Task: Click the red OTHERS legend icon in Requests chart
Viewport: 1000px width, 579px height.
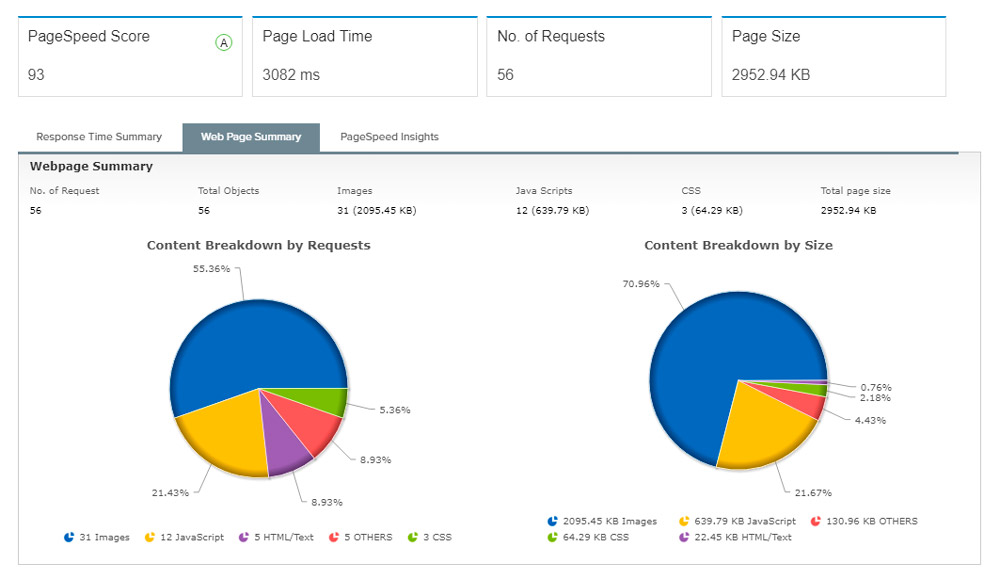Action: pyautogui.click(x=333, y=537)
